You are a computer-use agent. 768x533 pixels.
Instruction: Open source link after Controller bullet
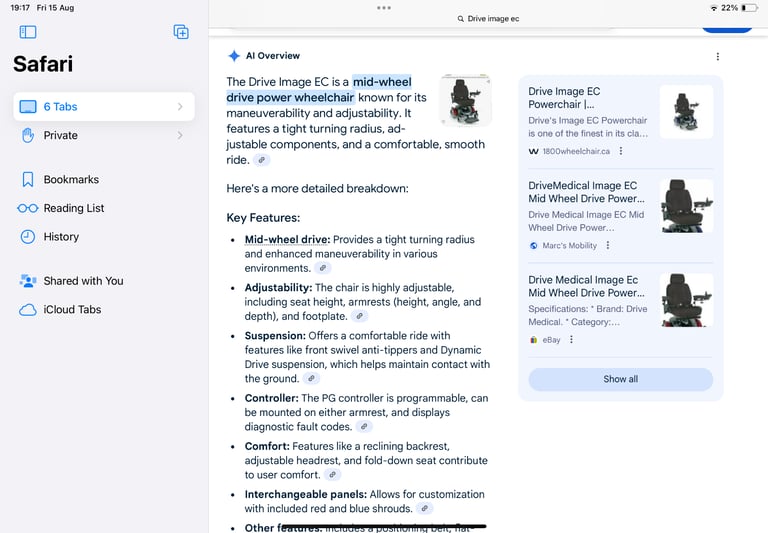(x=364, y=426)
